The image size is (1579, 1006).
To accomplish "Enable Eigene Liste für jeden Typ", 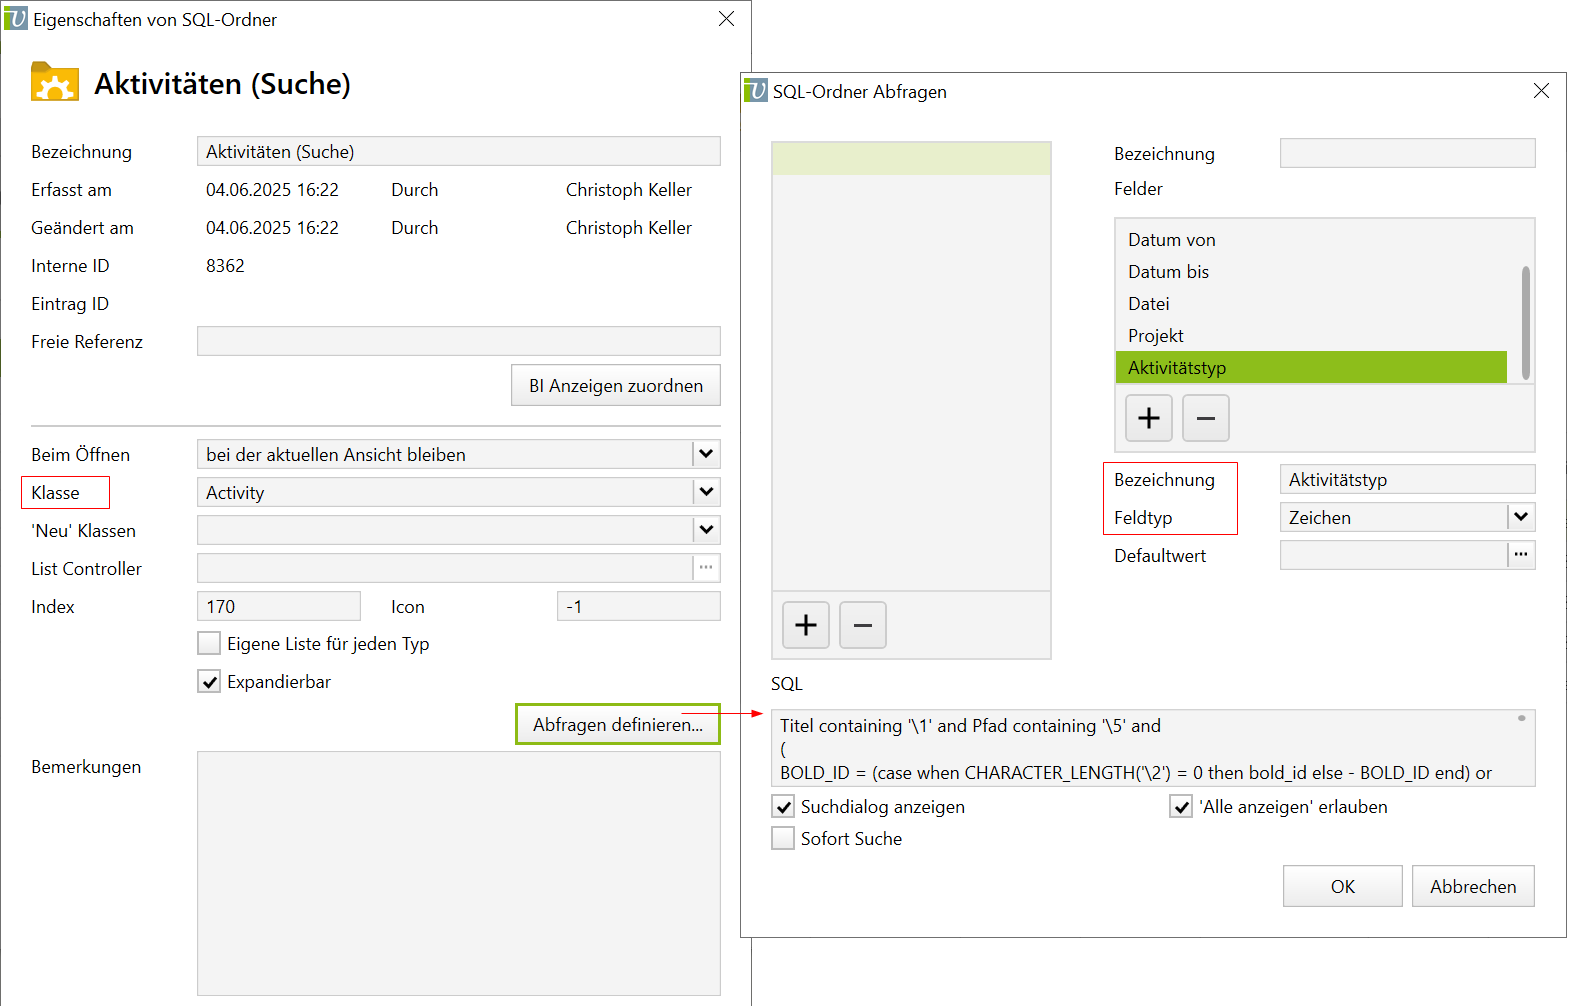I will click(209, 644).
